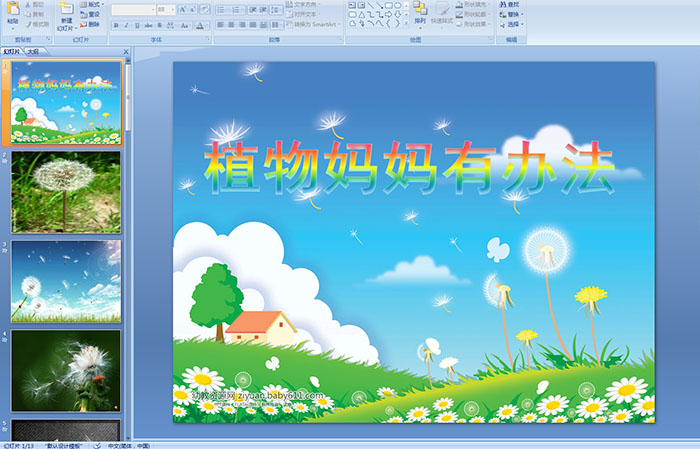Switch to the Outline (大纲) tab
The image size is (700, 449).
[34, 51]
